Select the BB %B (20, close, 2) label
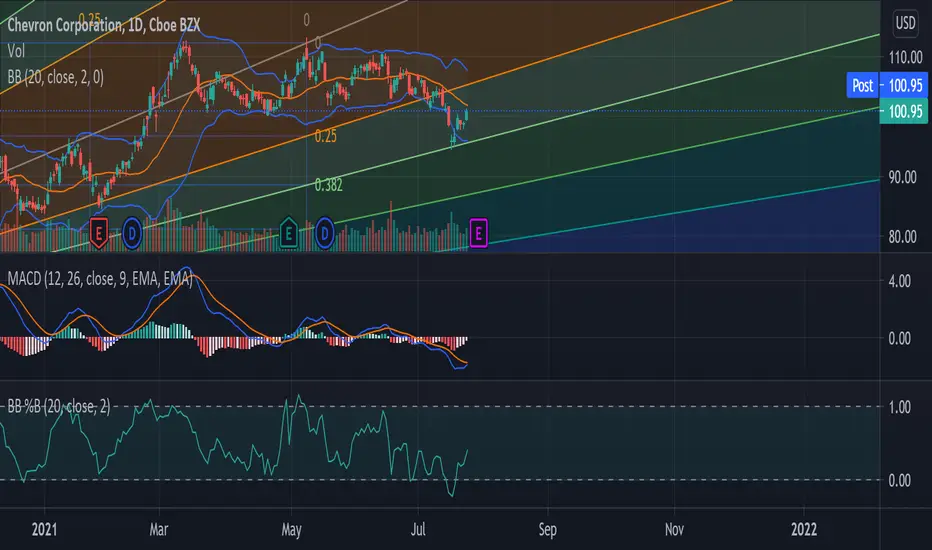 [x=59, y=406]
